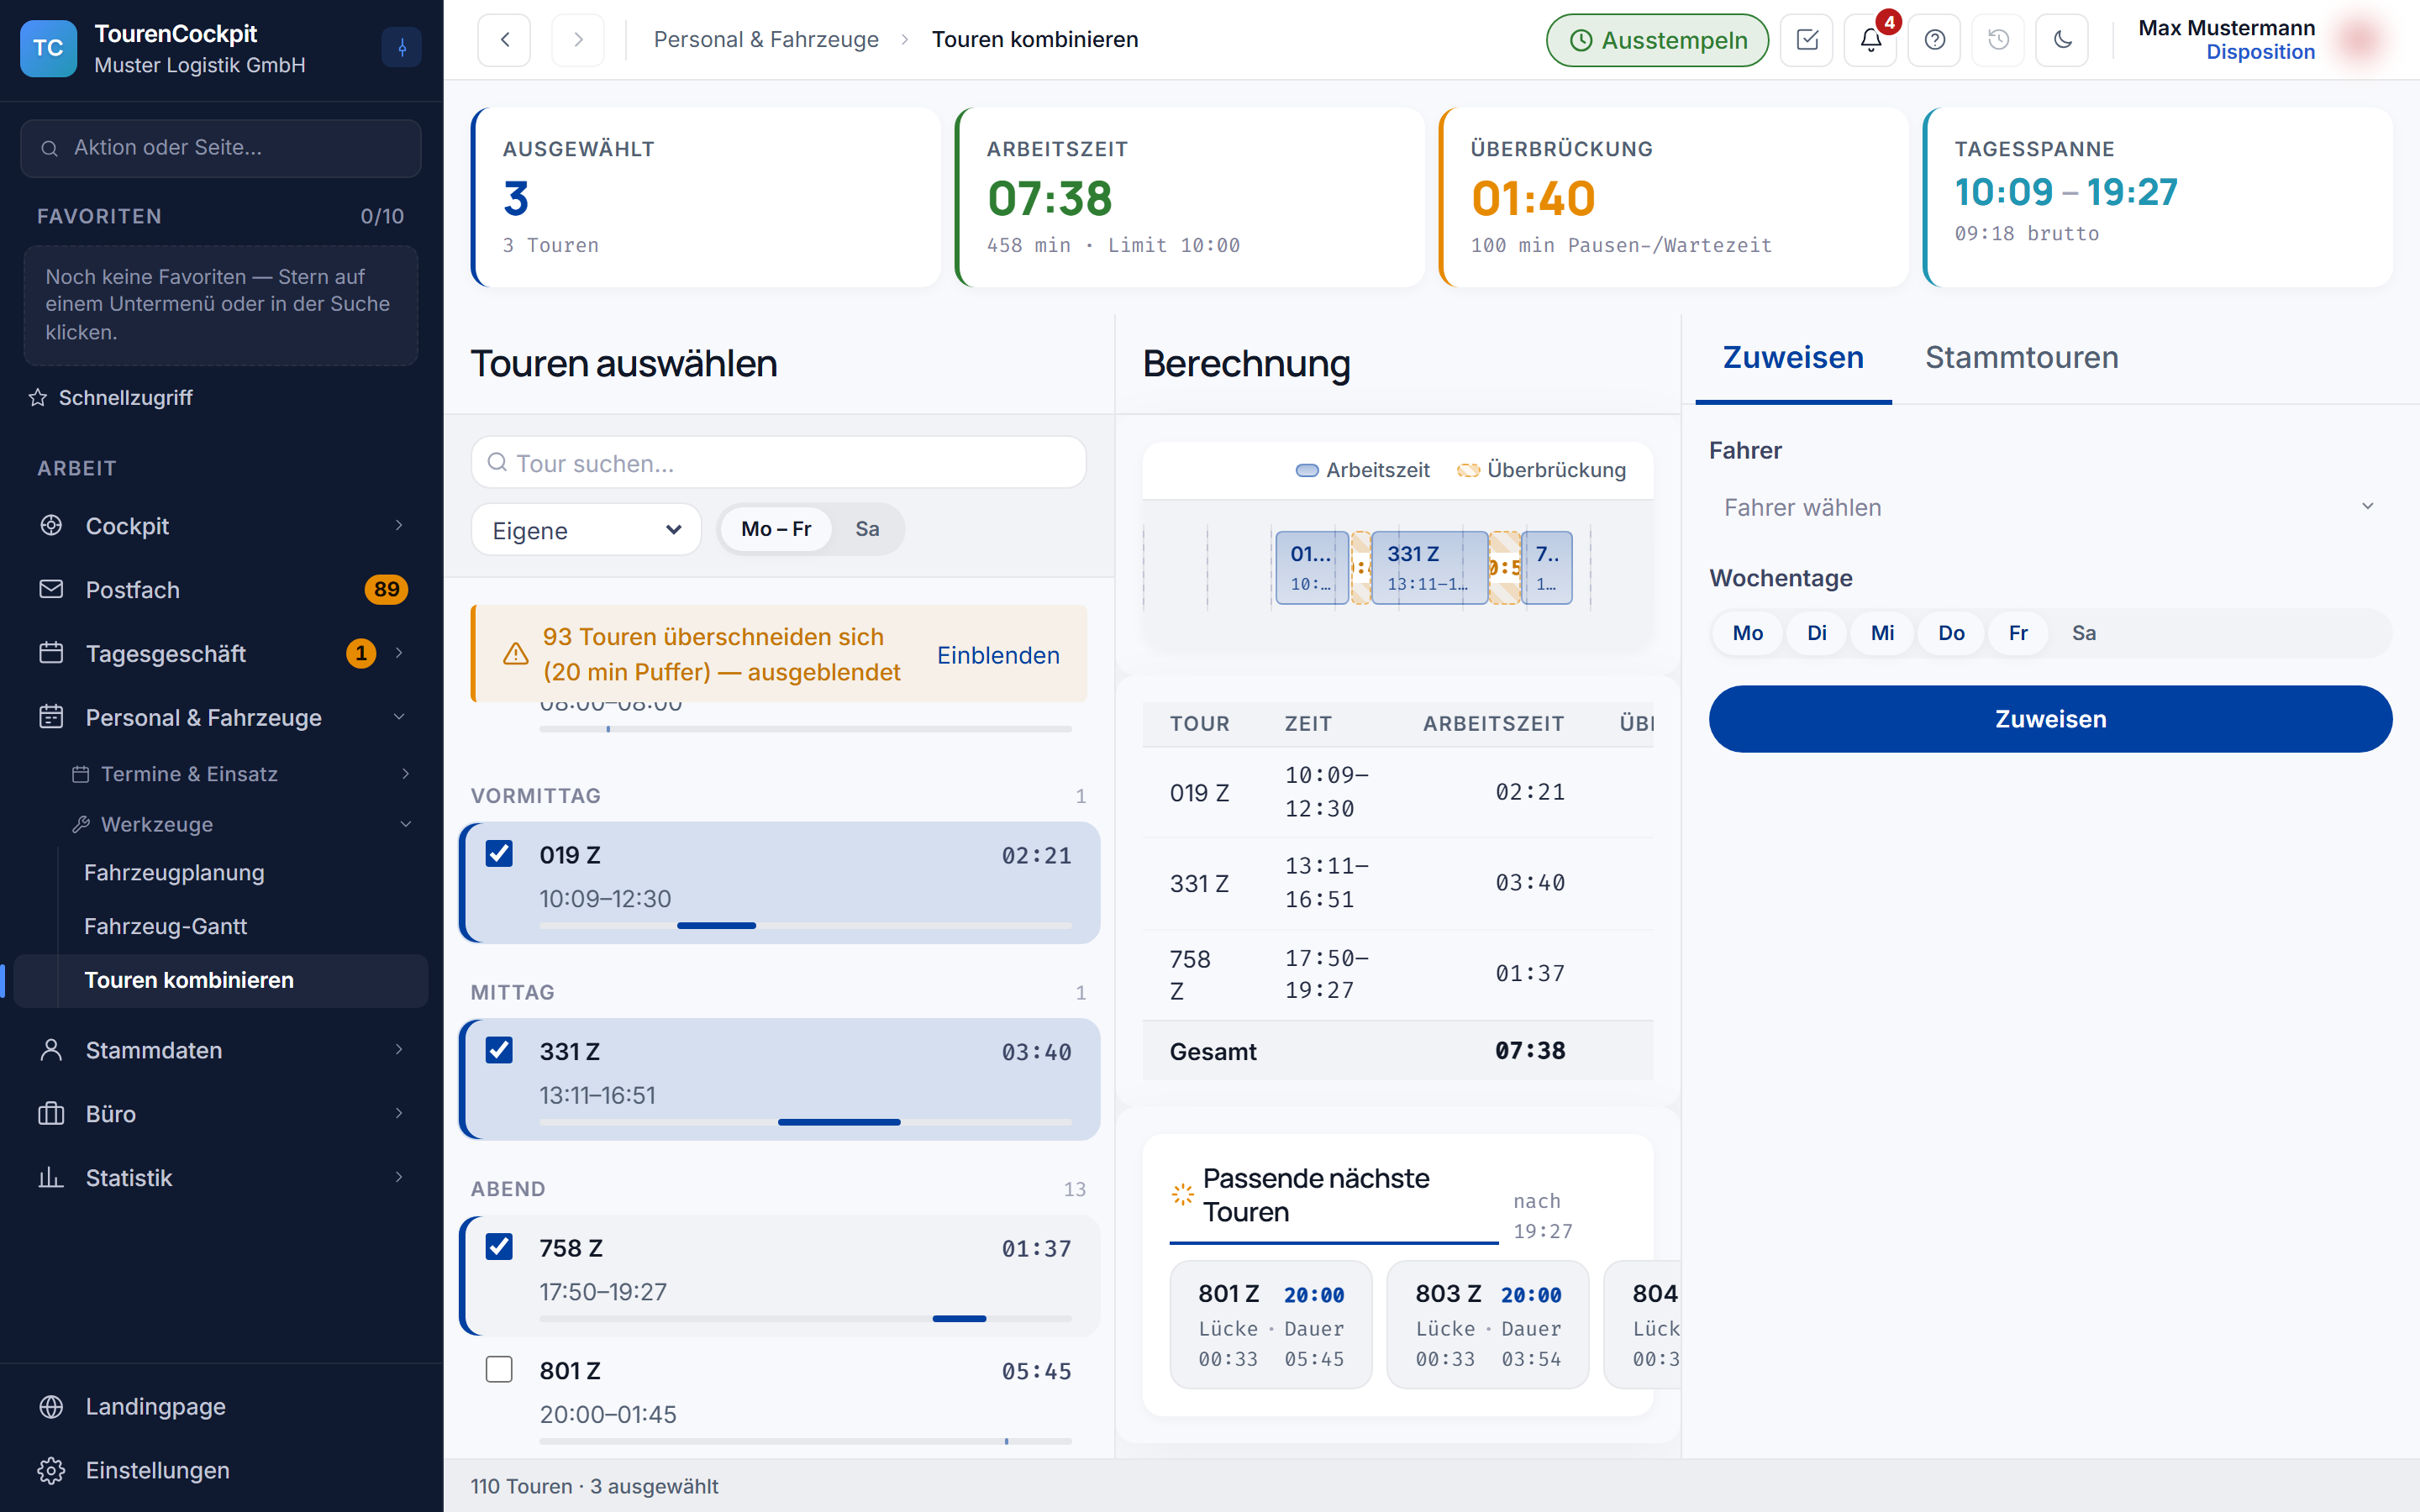
Task: Click the Ausstempeln button
Action: tap(1657, 40)
